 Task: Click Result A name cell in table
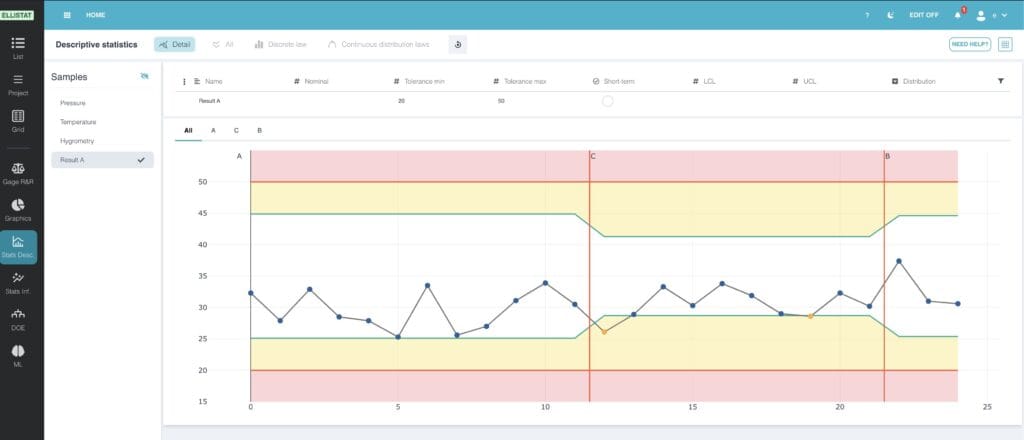click(x=210, y=101)
